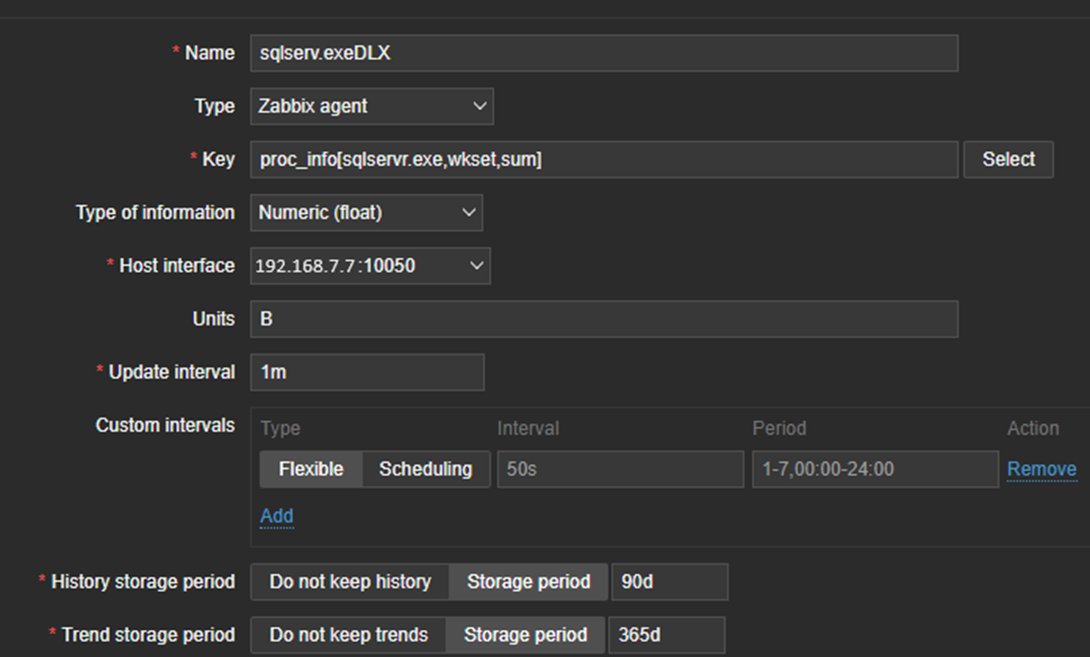Click the Custom intervals Interval column header
The width and height of the screenshot is (1090, 657).
(x=528, y=428)
